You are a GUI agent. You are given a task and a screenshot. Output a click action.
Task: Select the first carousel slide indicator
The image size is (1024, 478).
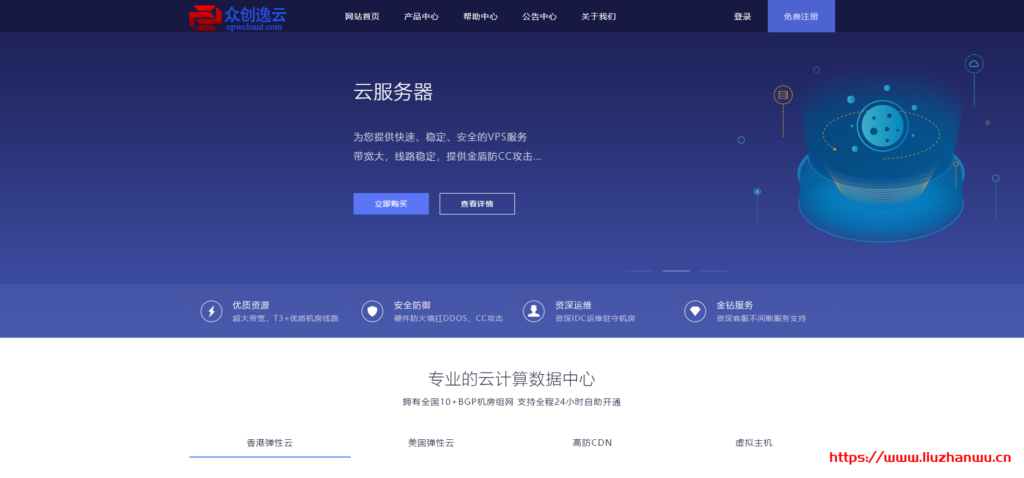639,270
